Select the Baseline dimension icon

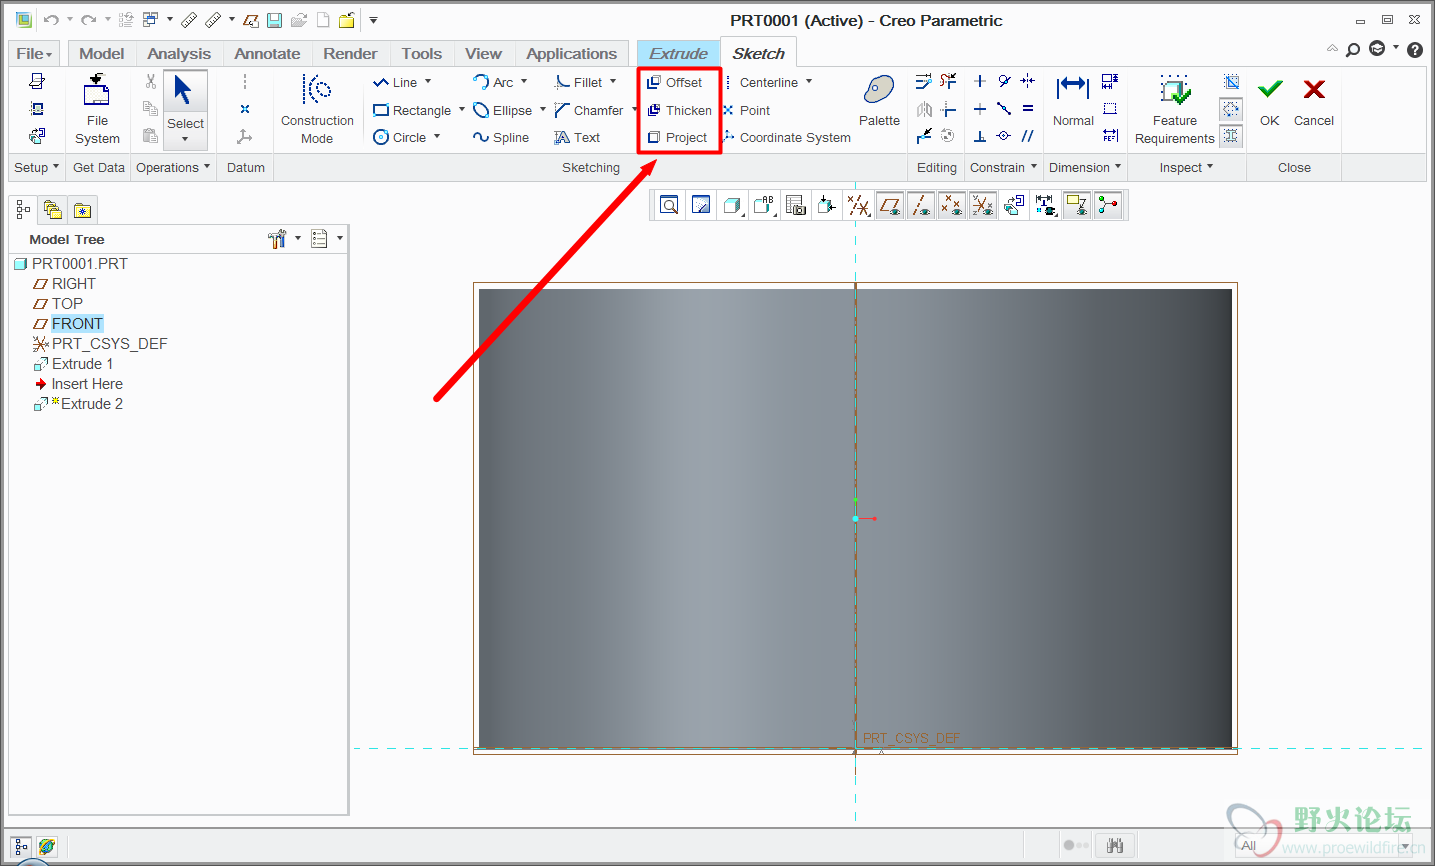[1110, 109]
